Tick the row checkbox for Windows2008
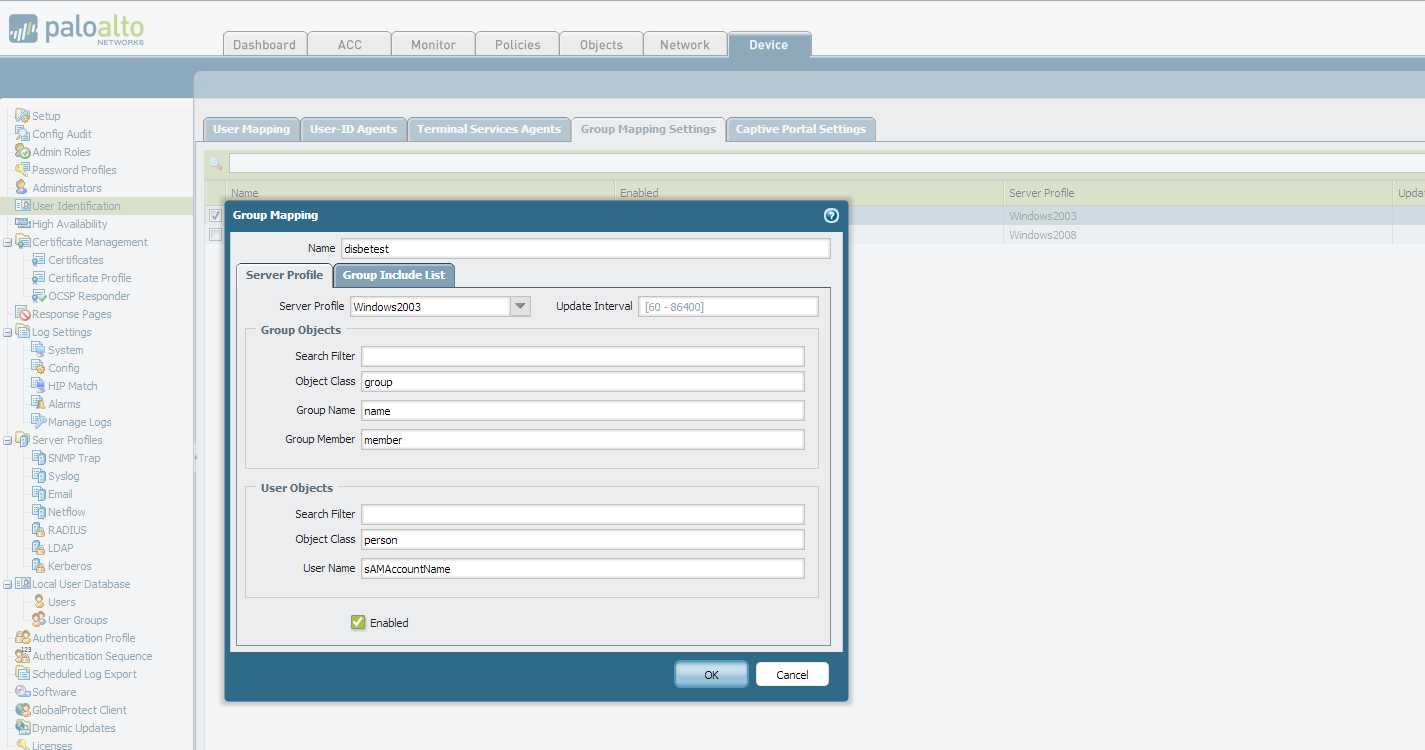 pyautogui.click(x=215, y=234)
